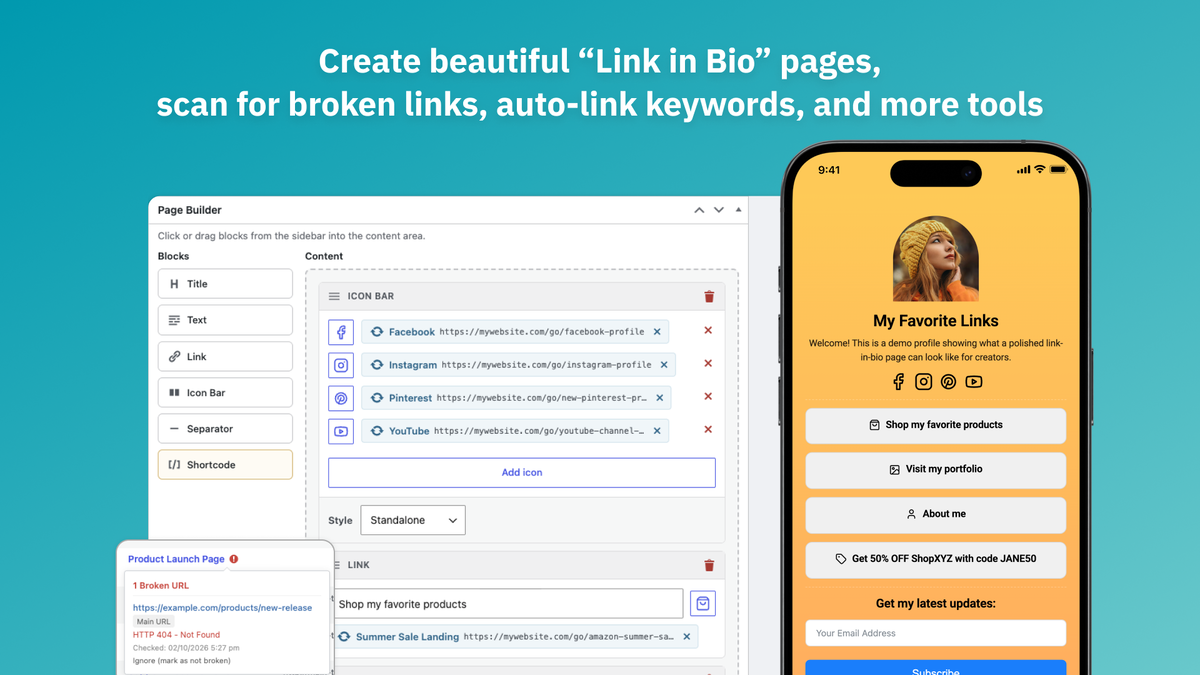Open the shopping bag icon picker

pyautogui.click(x=703, y=604)
